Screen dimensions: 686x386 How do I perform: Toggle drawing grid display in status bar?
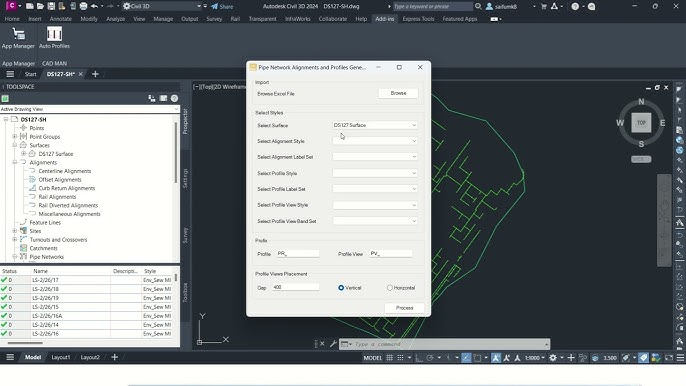[389, 358]
